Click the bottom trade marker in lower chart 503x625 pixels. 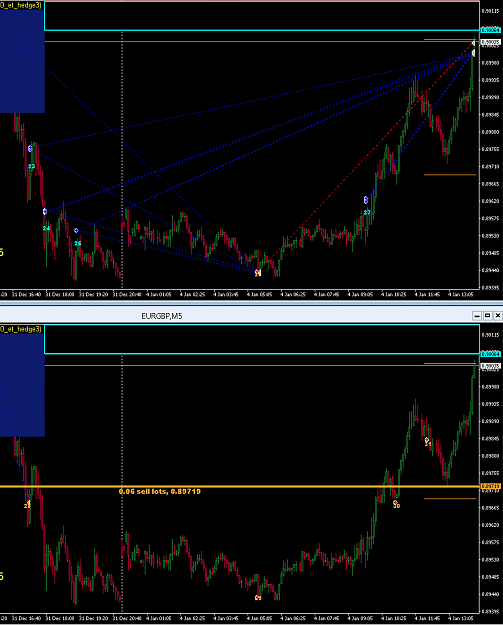pos(258,597)
